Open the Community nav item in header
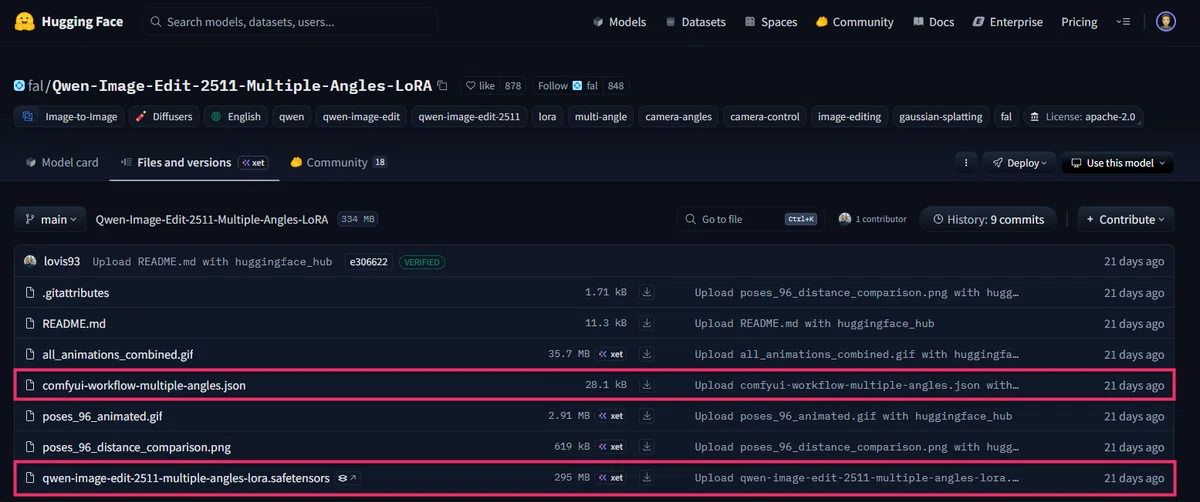 (x=854, y=22)
